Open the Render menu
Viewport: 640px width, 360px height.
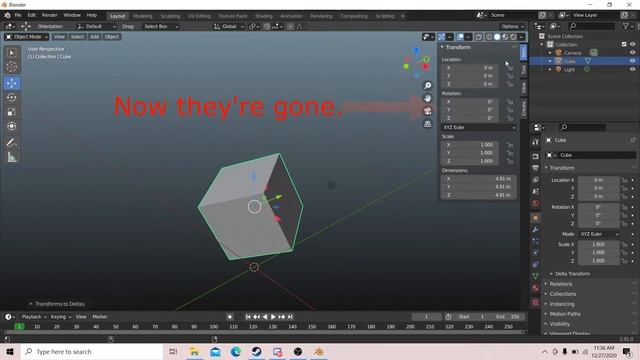tap(49, 15)
